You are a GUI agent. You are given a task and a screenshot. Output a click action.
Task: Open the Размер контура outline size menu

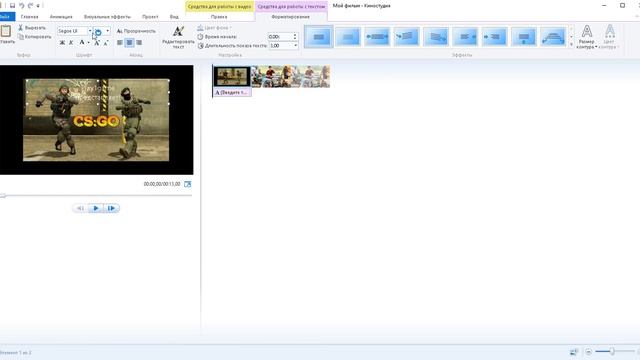[x=587, y=37]
